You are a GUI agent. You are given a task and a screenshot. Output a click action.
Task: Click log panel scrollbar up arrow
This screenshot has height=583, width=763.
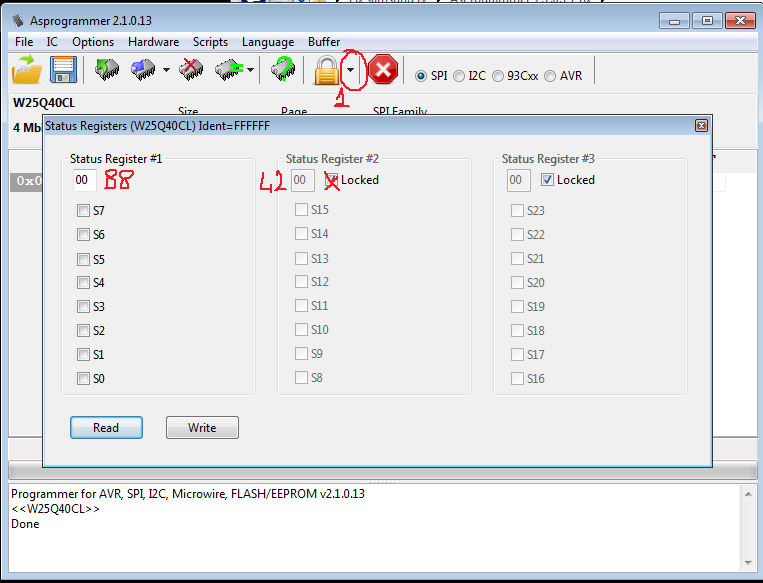tap(748, 494)
